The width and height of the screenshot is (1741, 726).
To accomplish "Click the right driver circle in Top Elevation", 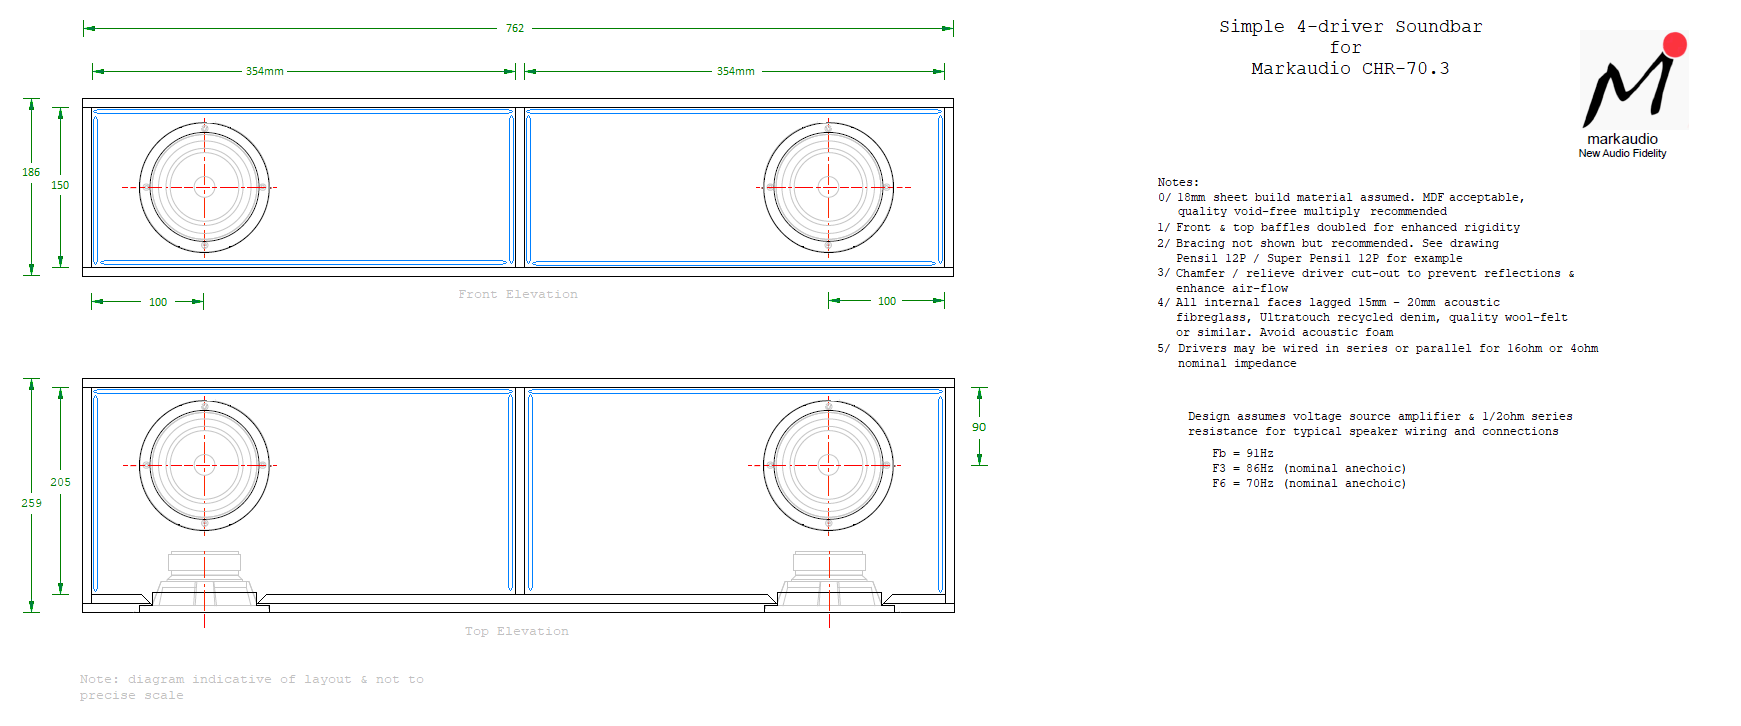I will (828, 465).
